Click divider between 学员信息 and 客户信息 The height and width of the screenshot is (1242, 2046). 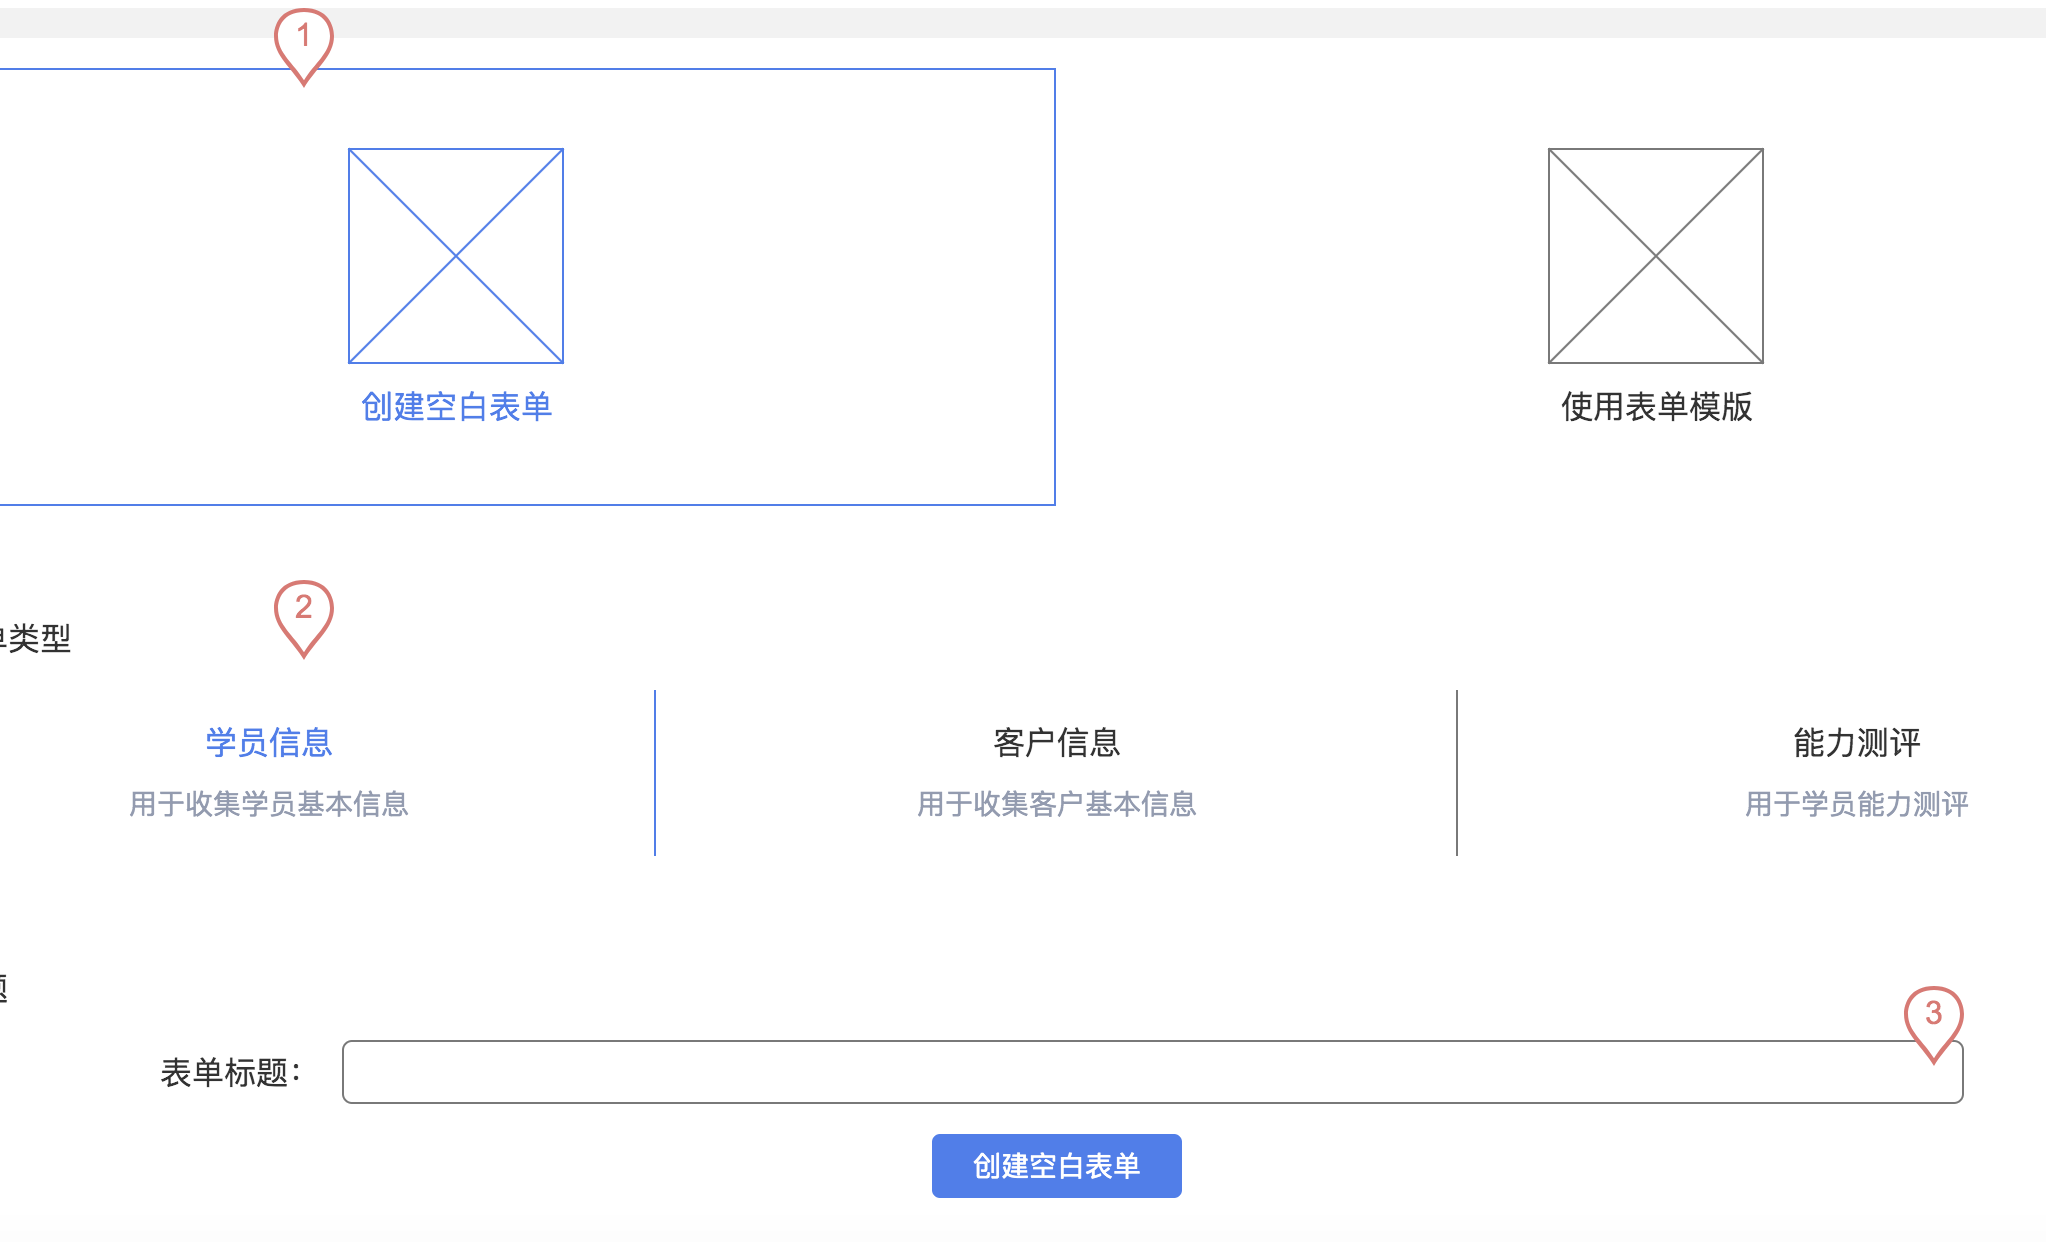click(655, 772)
